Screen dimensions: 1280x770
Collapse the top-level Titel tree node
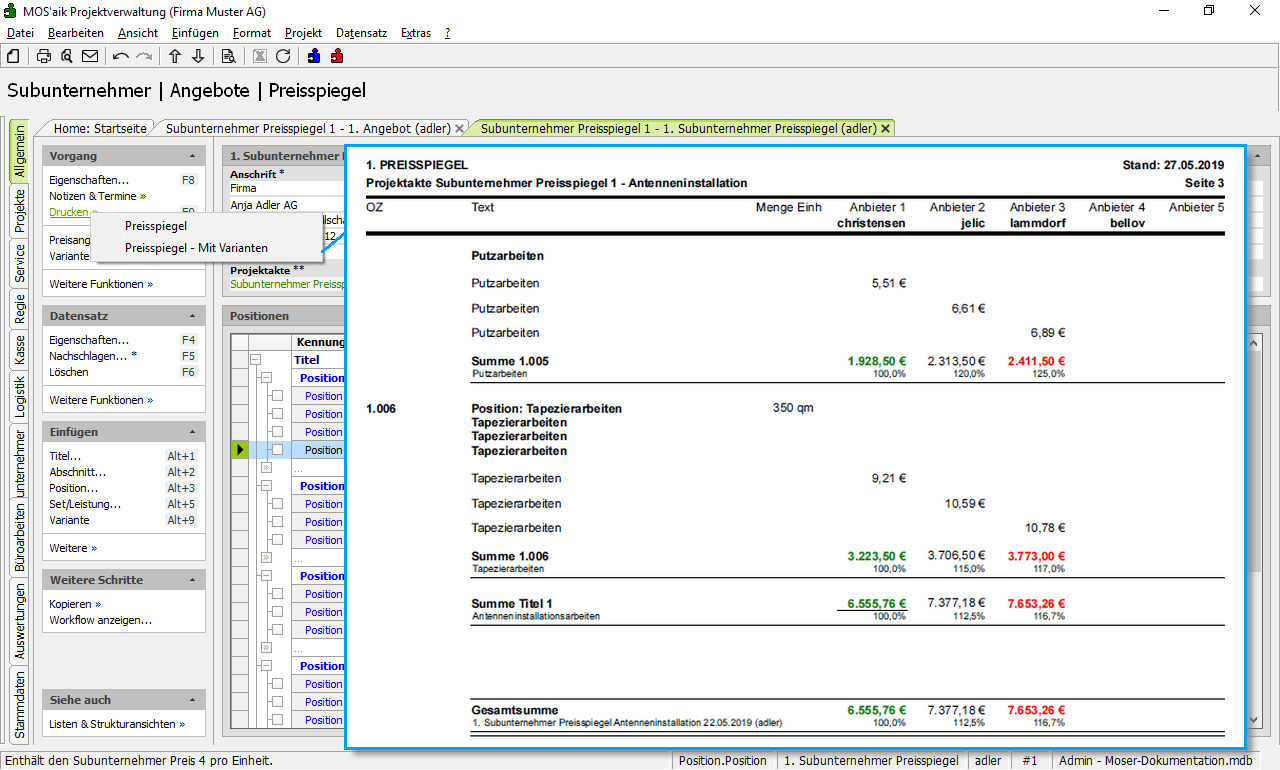pyautogui.click(x=255, y=360)
